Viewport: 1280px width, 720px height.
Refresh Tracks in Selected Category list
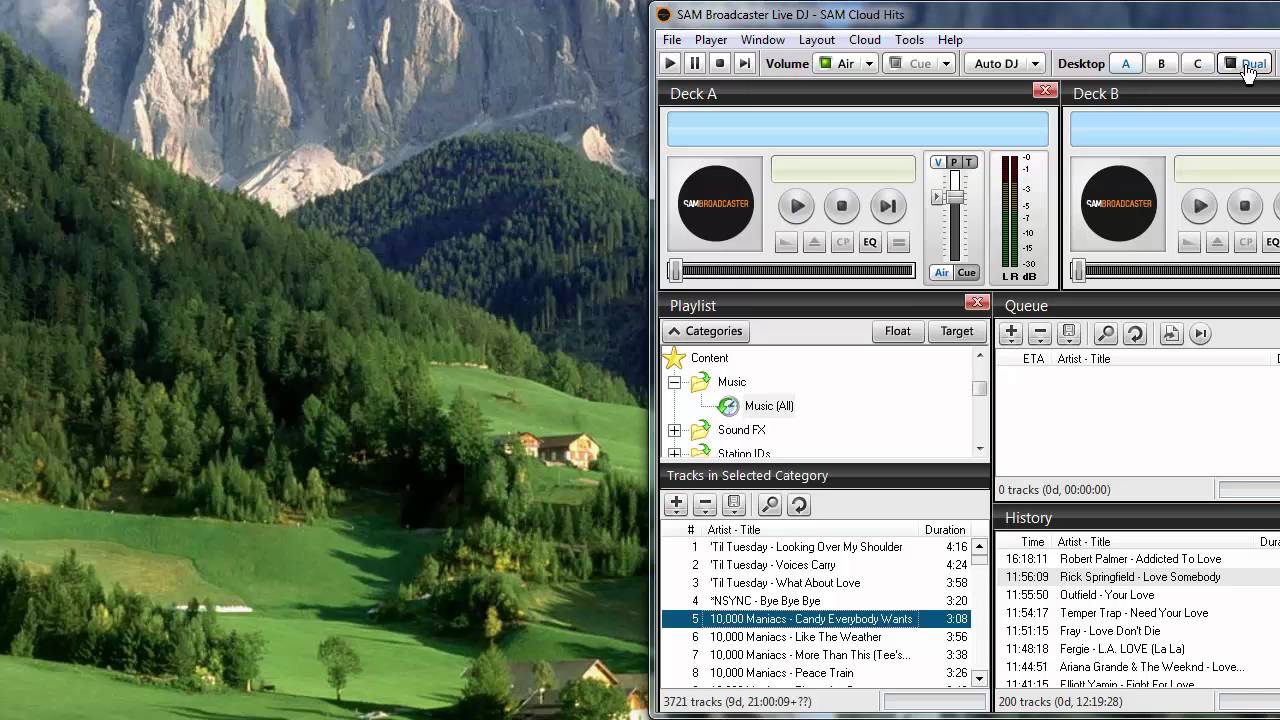pos(798,505)
